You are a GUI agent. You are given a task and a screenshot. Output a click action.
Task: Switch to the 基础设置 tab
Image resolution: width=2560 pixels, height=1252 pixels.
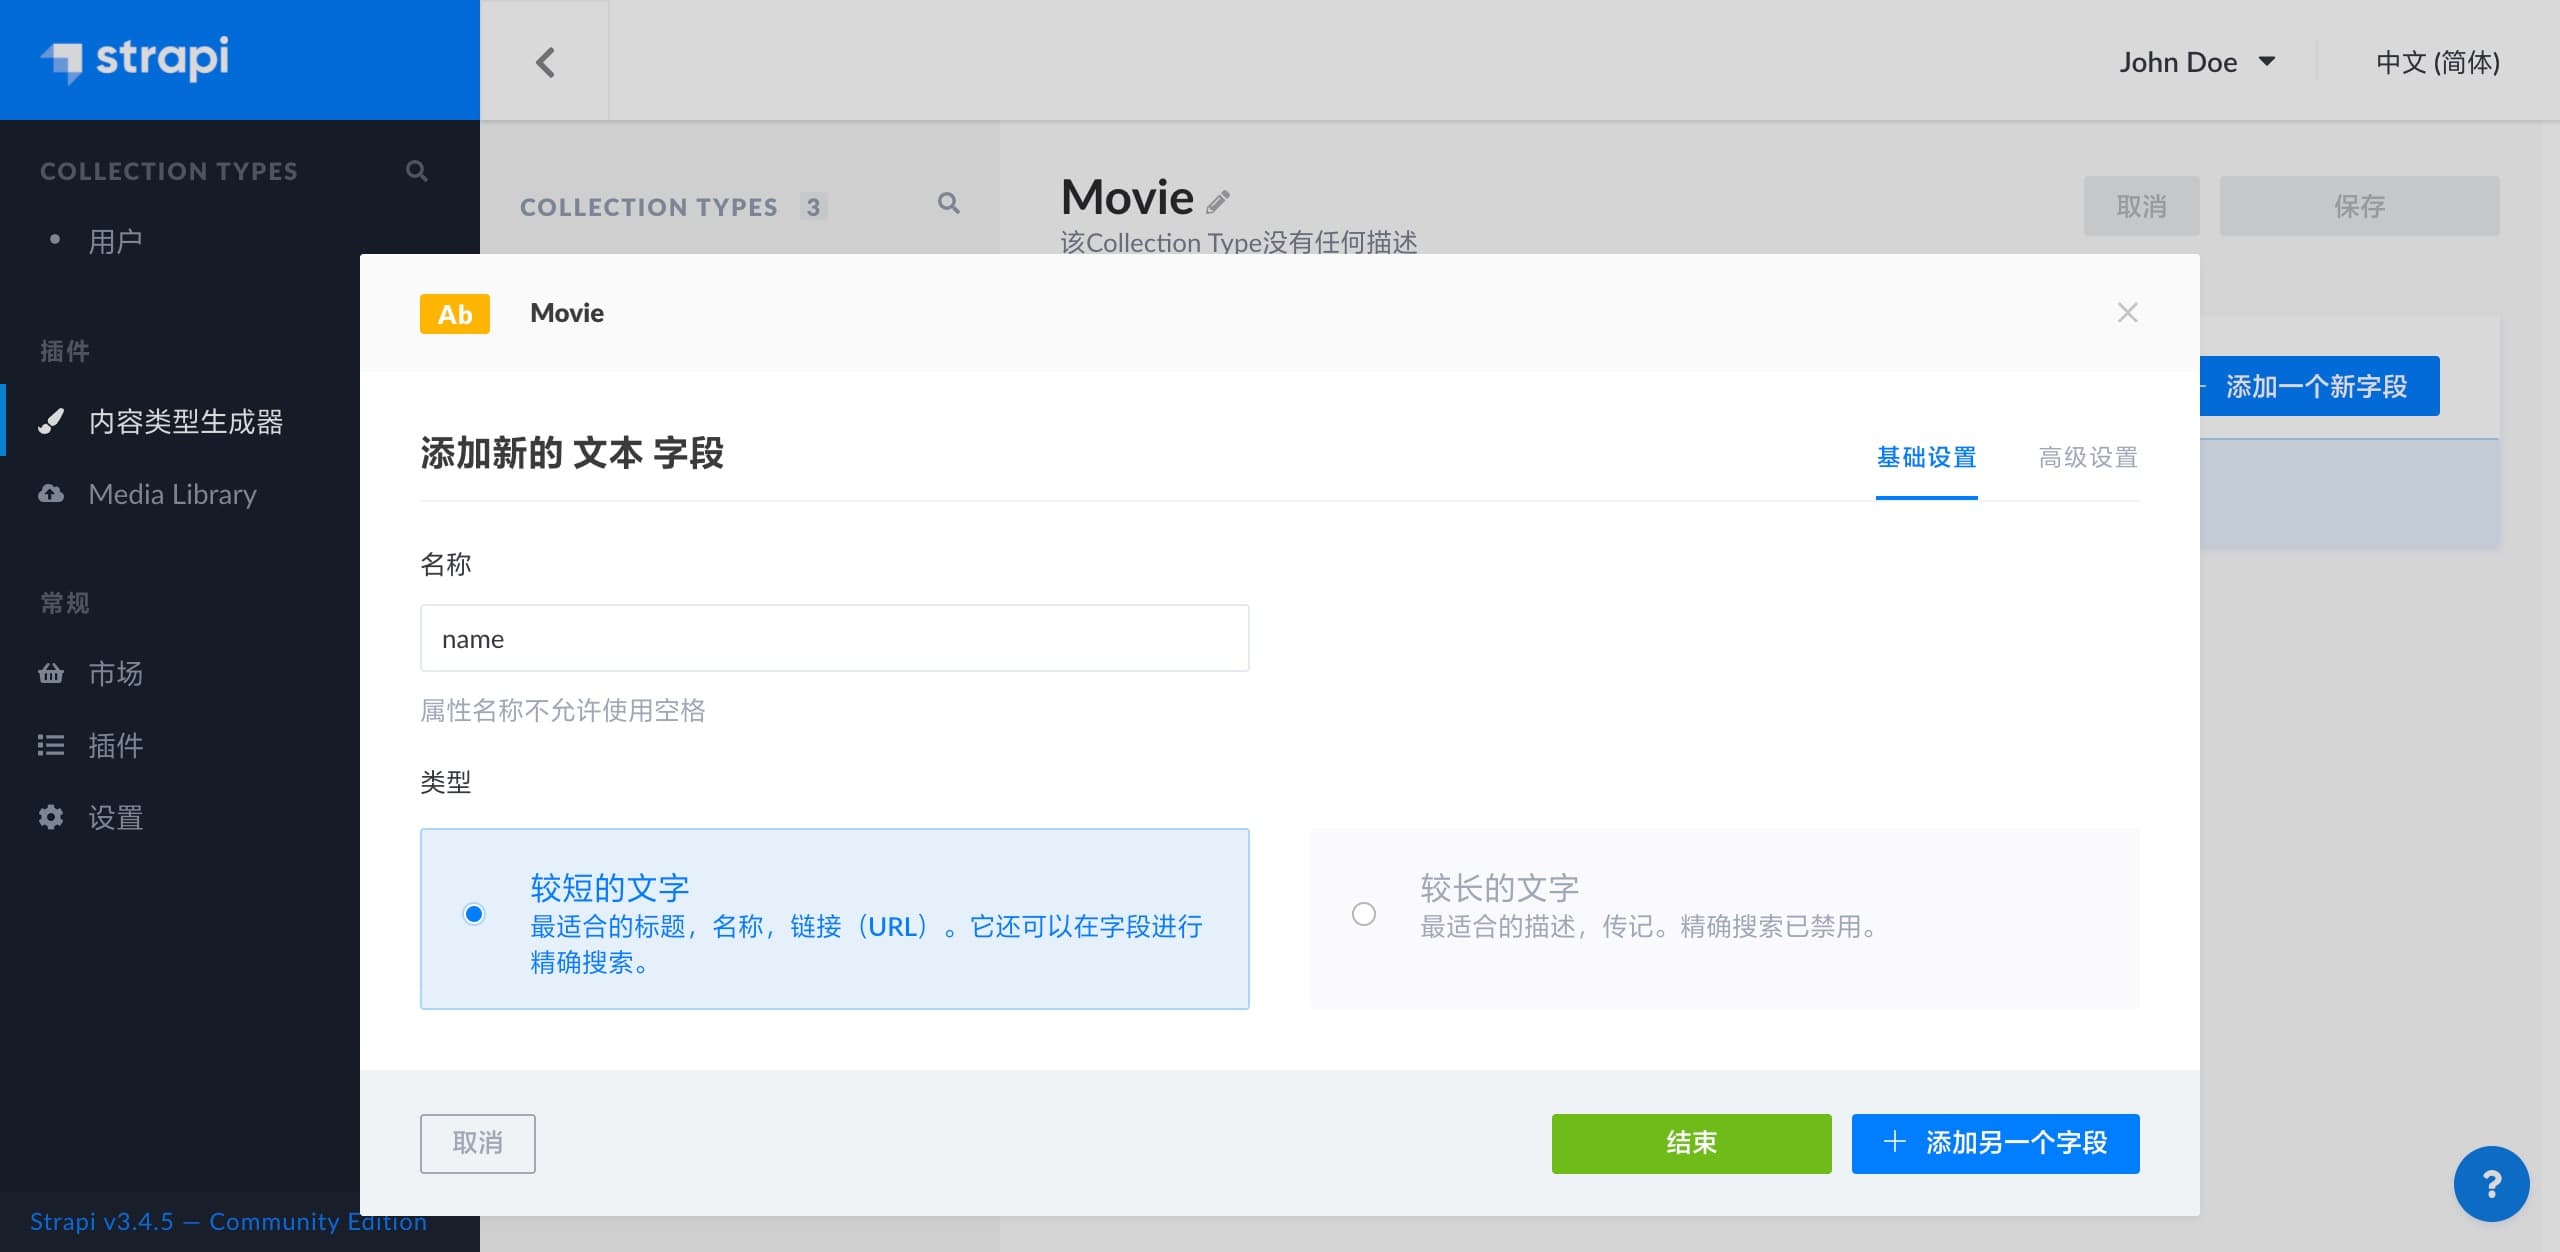click(1926, 458)
